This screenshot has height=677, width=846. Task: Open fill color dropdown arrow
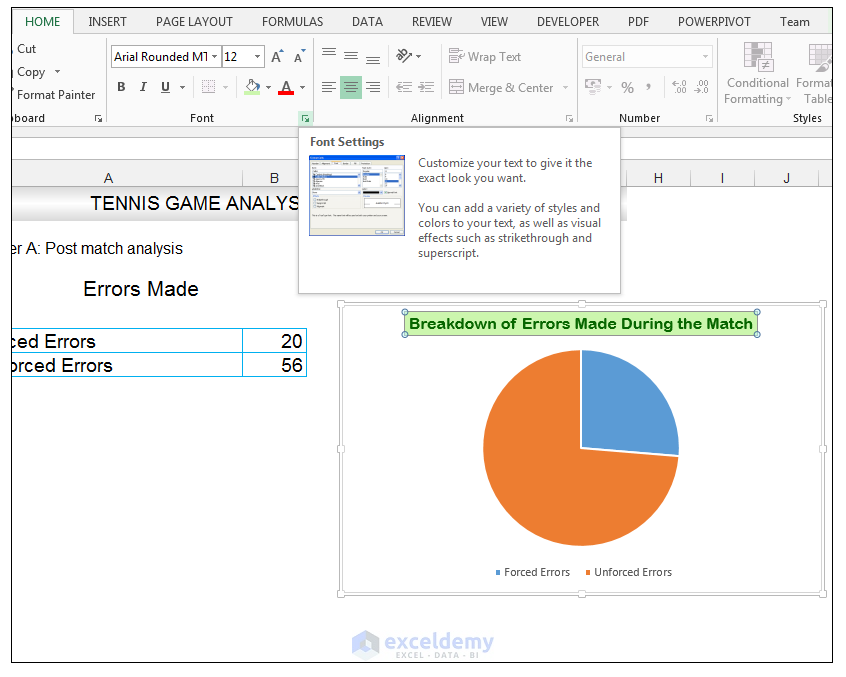pyautogui.click(x=268, y=87)
